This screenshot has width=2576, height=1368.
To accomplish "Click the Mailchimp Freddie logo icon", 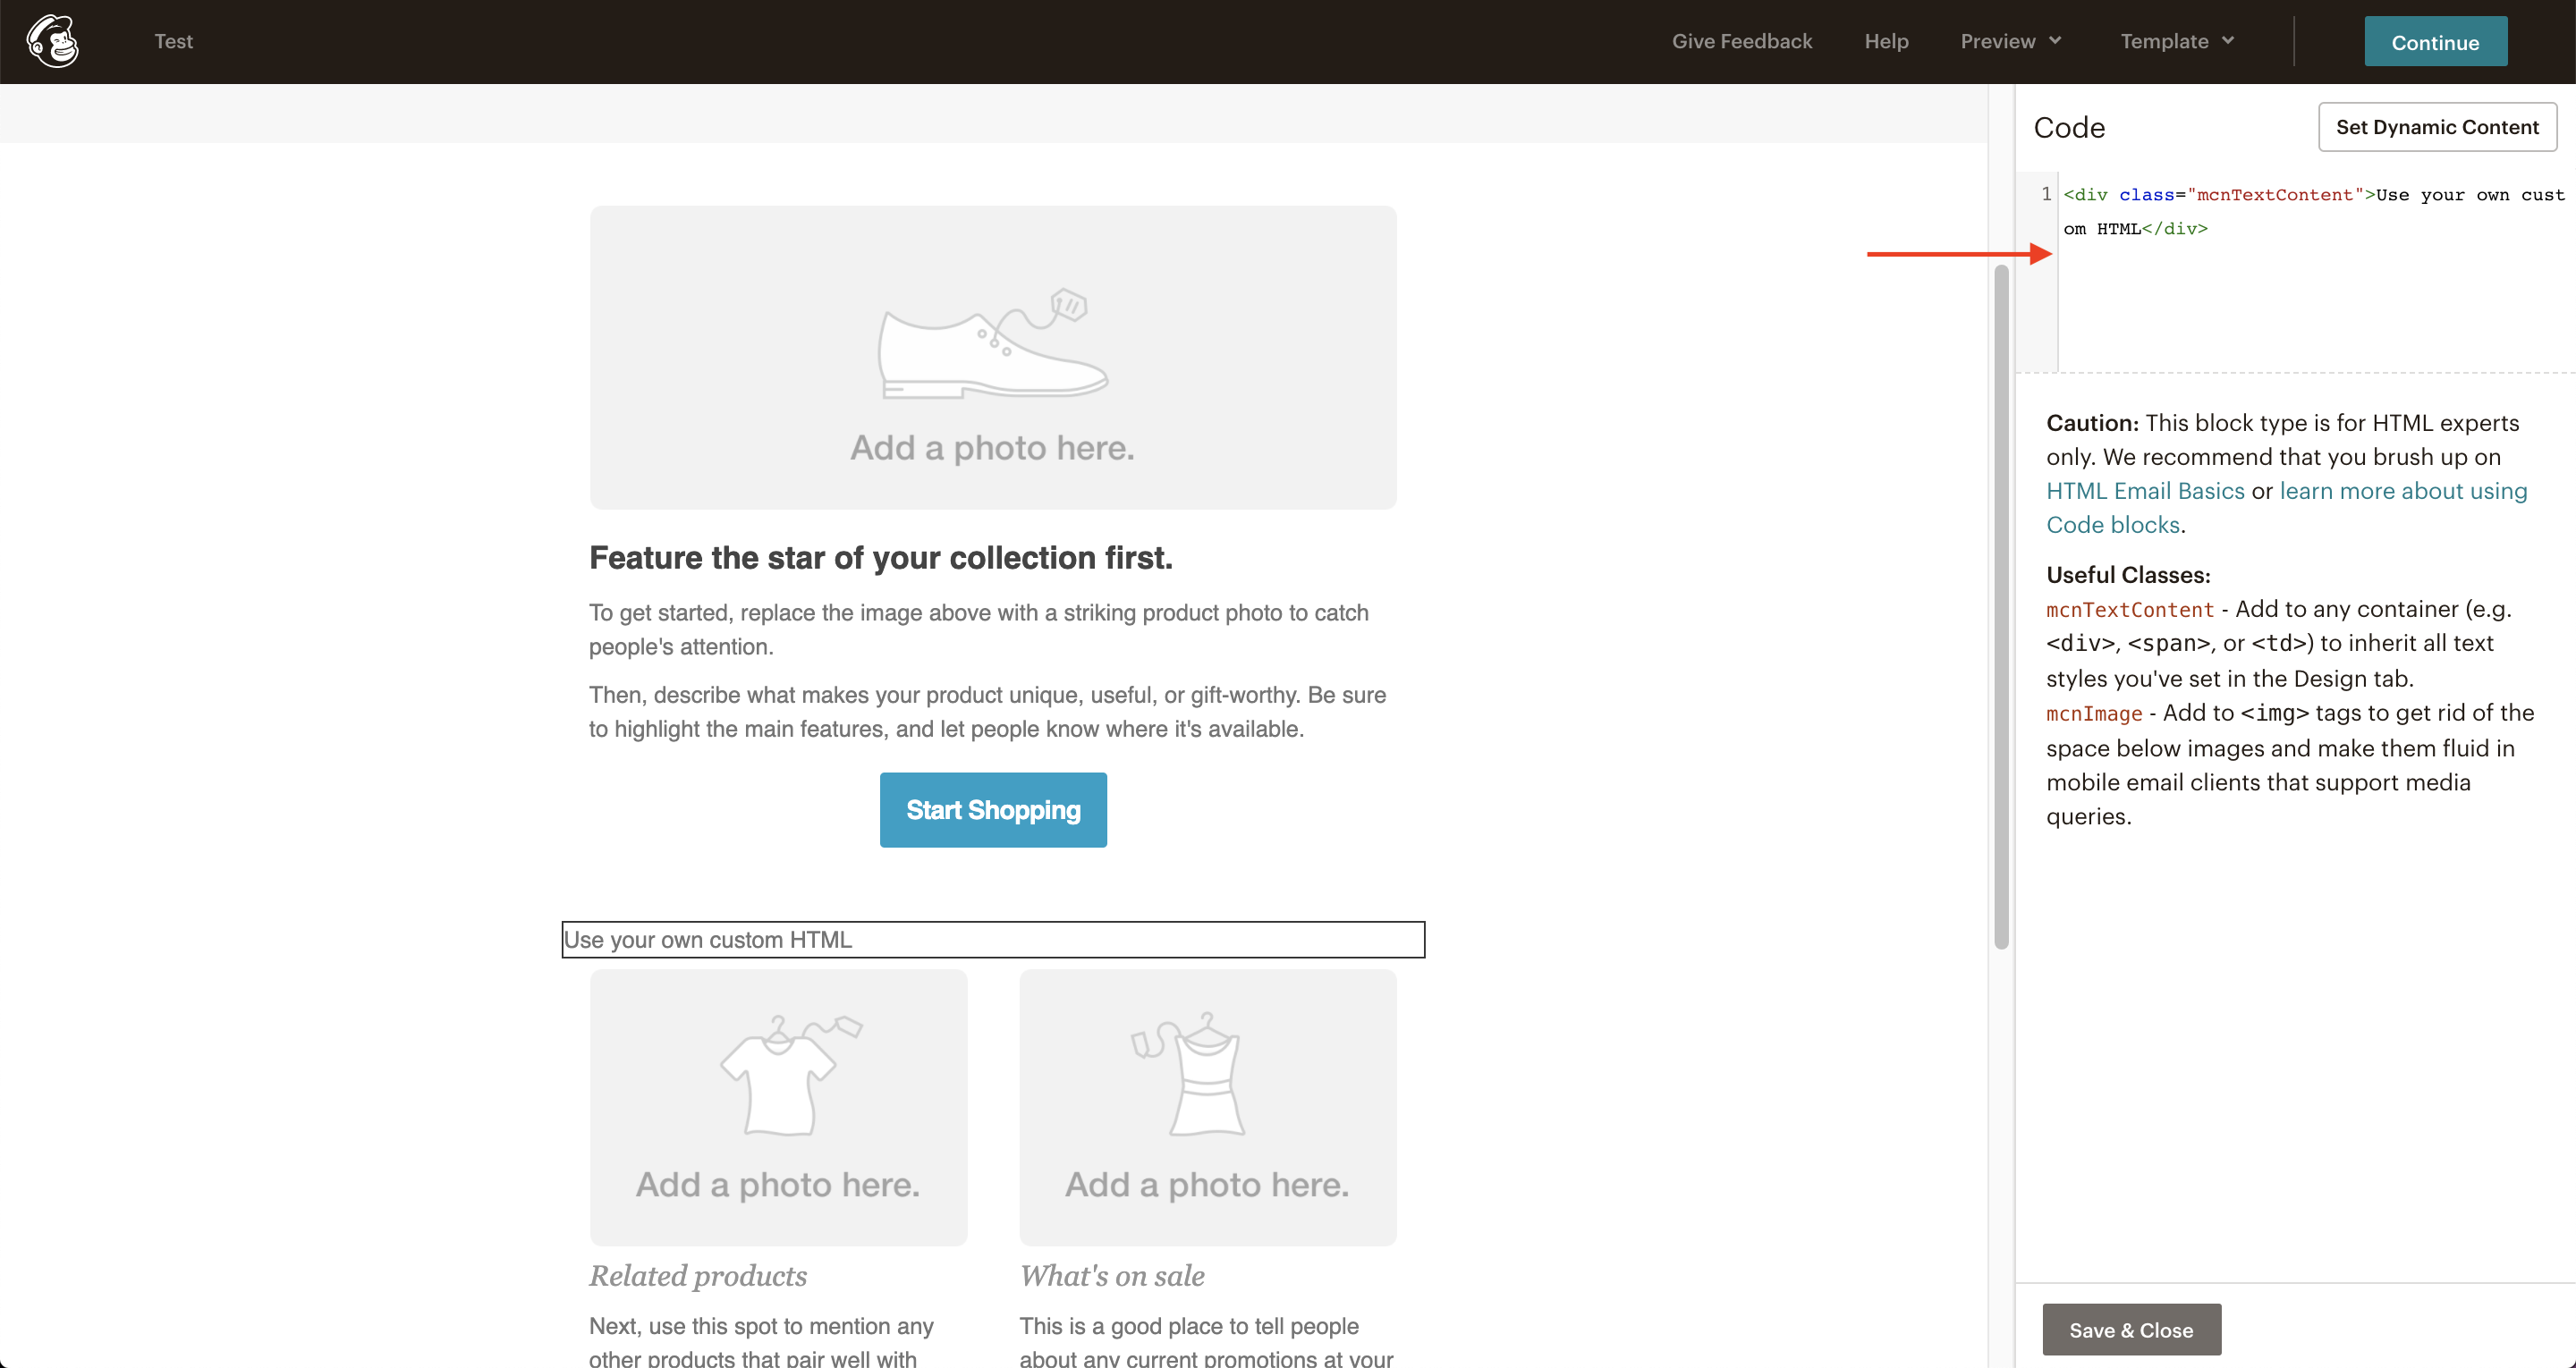I will pos(53,41).
